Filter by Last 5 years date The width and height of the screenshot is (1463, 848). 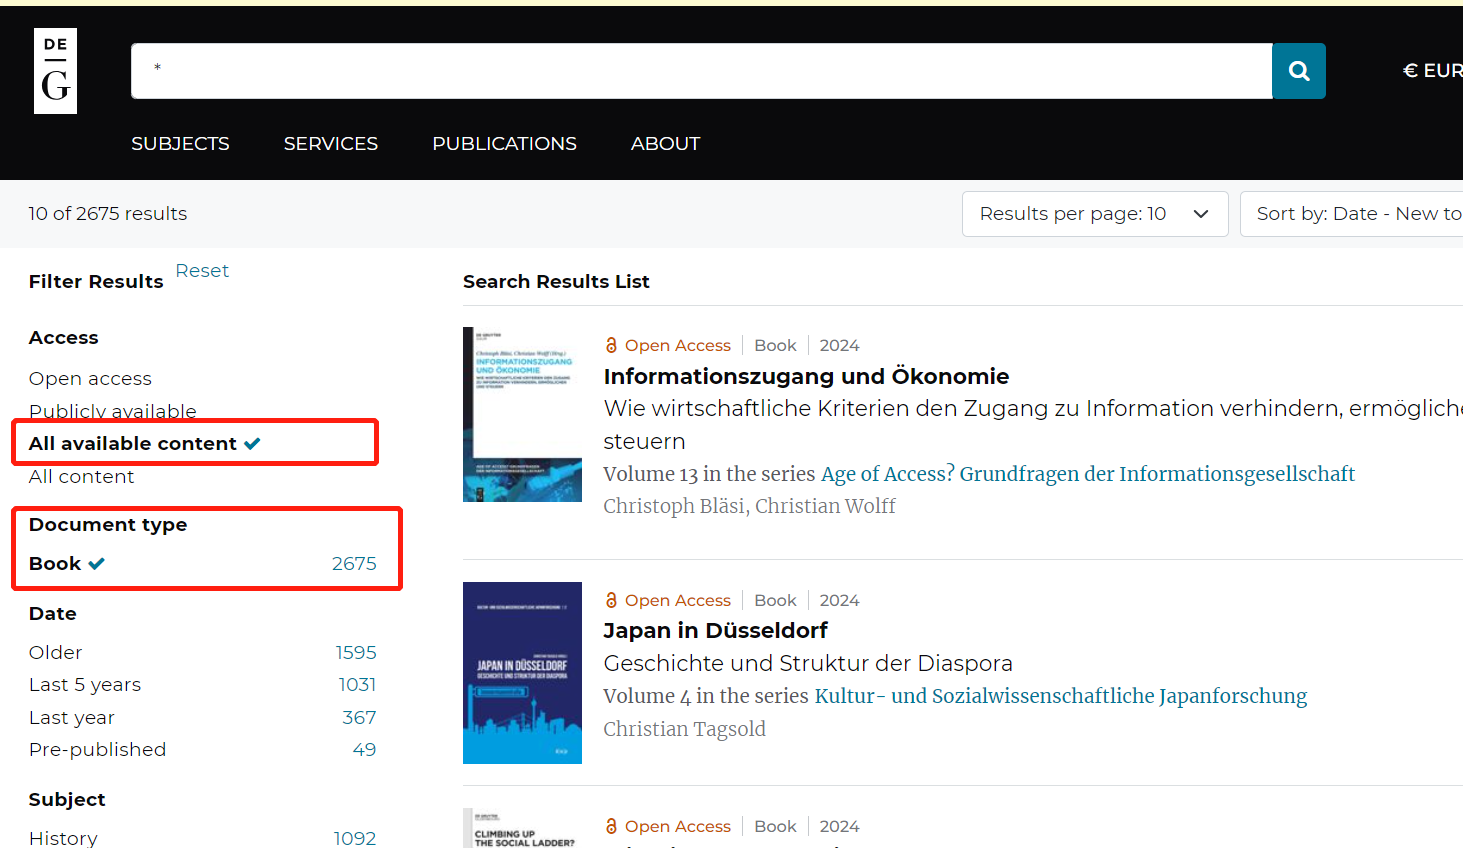click(85, 685)
